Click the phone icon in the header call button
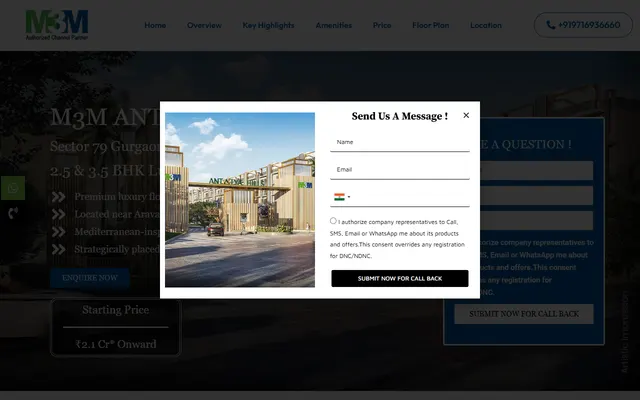 click(x=551, y=25)
